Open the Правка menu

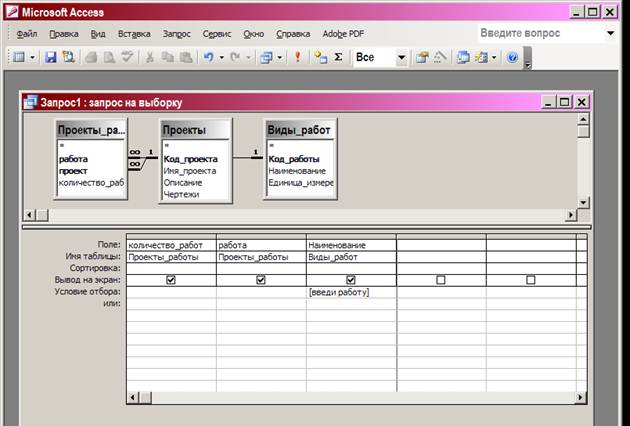coord(64,34)
